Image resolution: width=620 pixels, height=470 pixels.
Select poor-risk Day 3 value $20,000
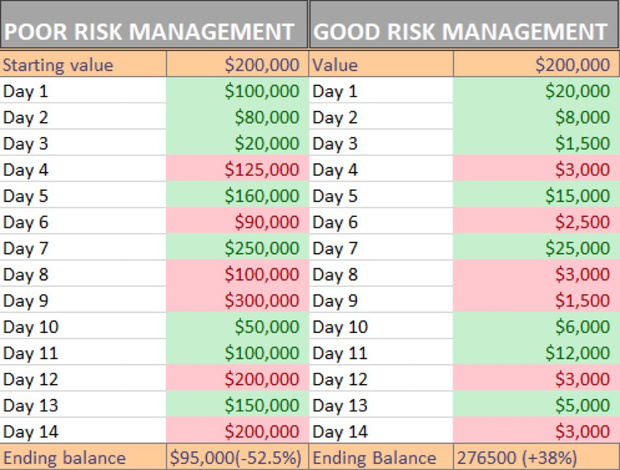point(238,143)
